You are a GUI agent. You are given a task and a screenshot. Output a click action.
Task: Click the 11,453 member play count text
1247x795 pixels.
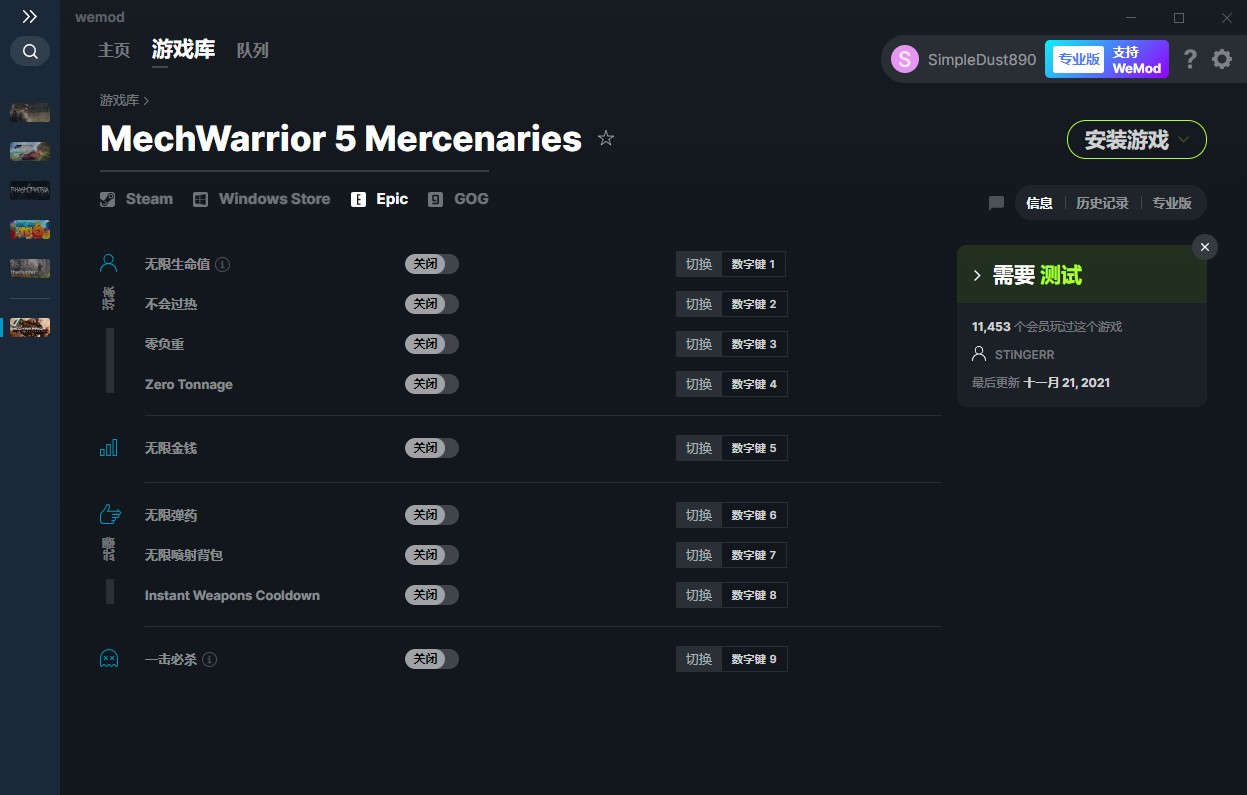(x=1047, y=327)
